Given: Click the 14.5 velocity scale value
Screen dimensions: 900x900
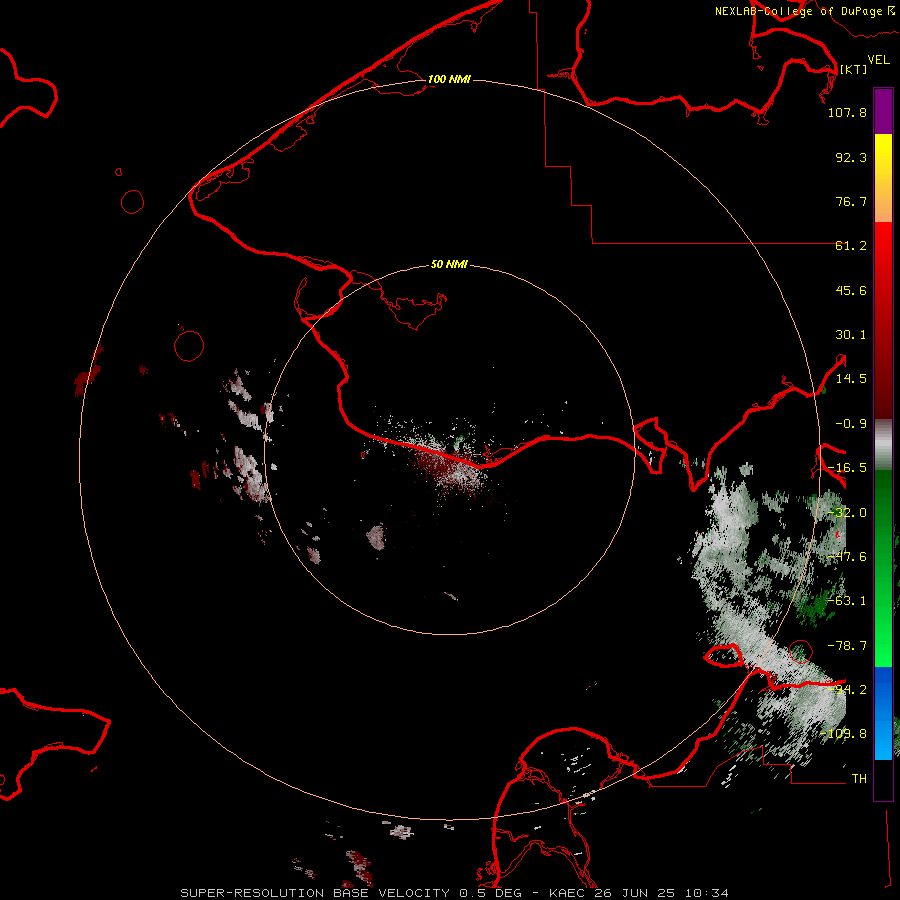Looking at the screenshot, I should tap(851, 379).
